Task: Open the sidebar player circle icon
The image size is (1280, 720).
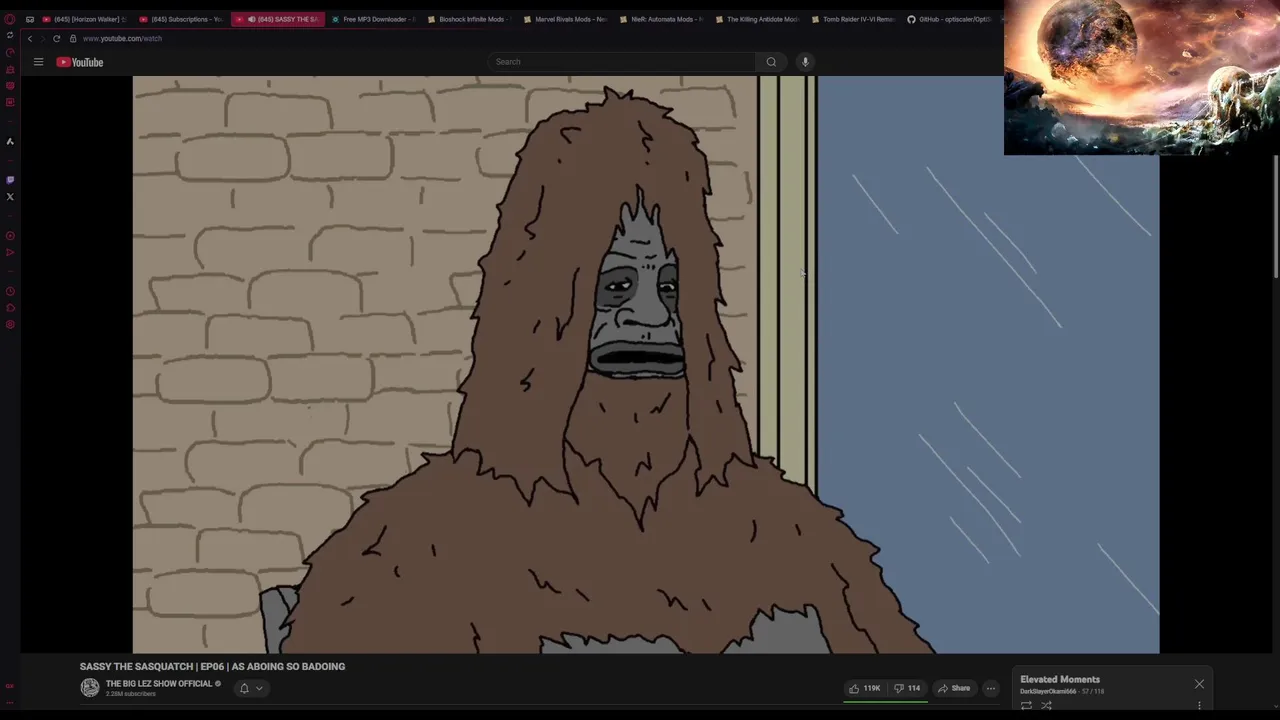Action: (x=10, y=236)
